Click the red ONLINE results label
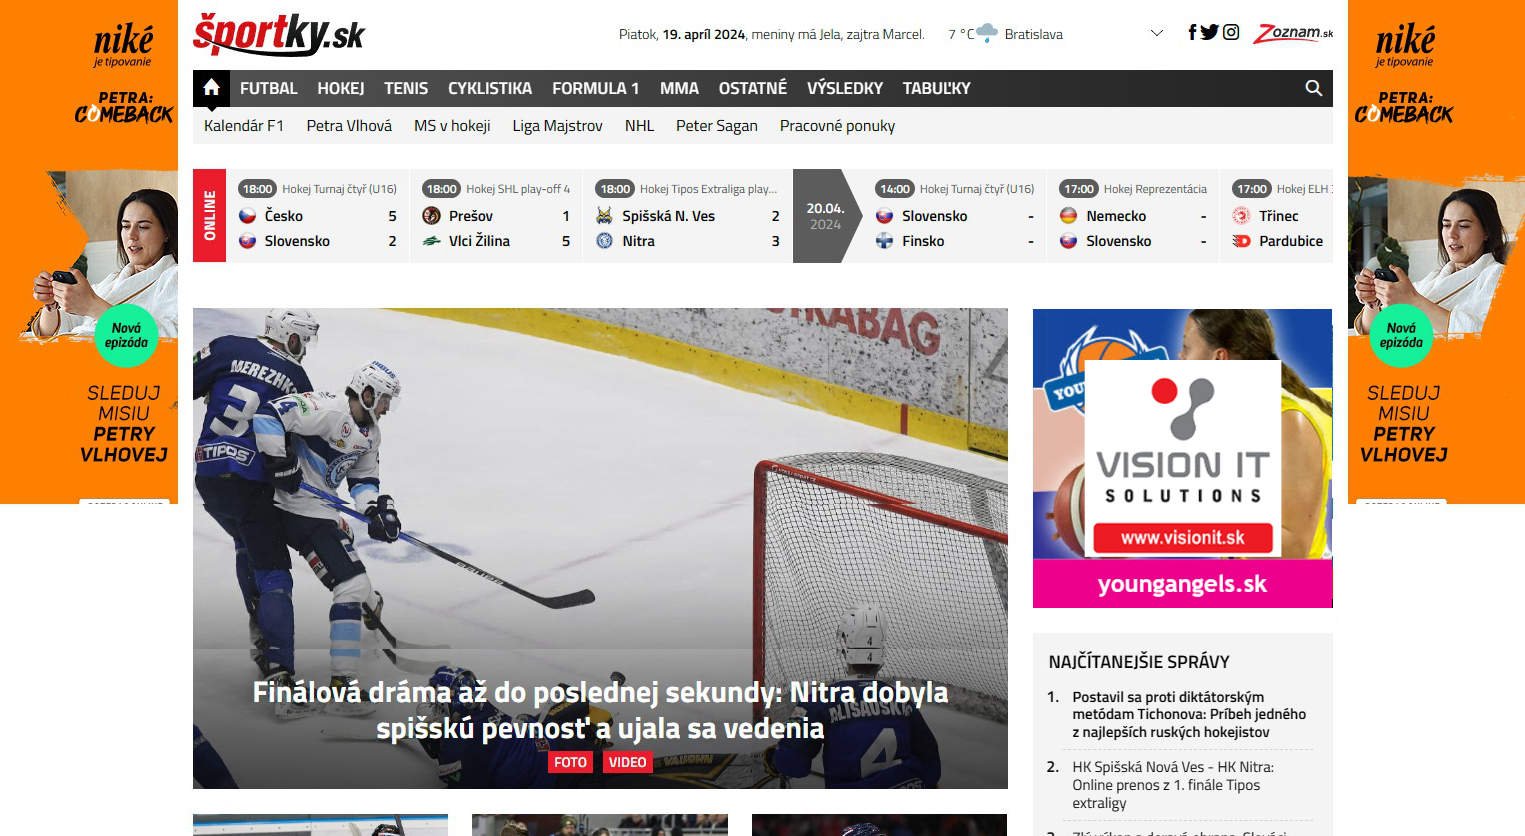The height and width of the screenshot is (836, 1525). 209,216
